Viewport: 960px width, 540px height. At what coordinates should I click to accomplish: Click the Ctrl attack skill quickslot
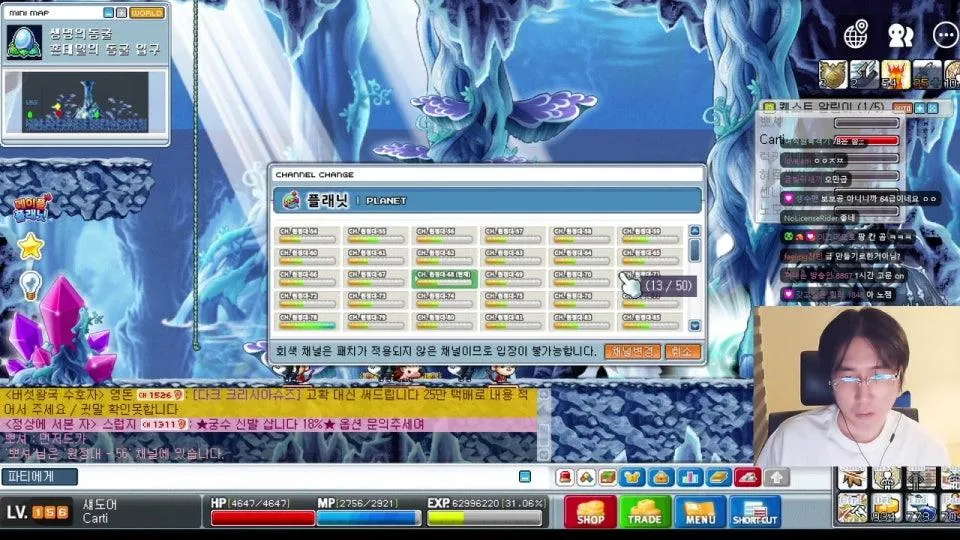[852, 508]
